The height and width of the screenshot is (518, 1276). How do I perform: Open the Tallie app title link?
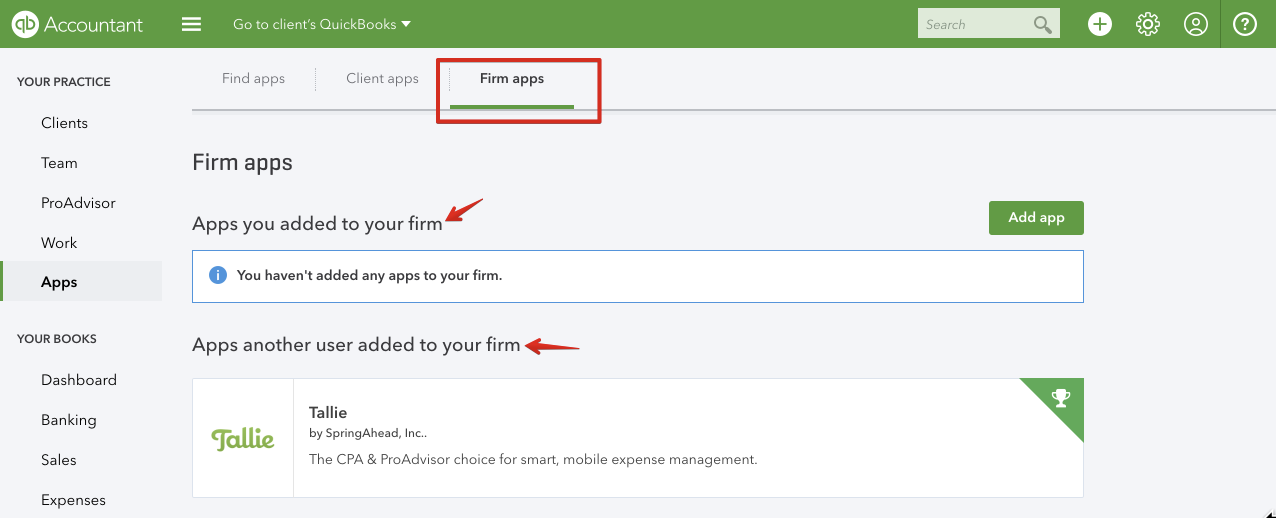(x=328, y=412)
